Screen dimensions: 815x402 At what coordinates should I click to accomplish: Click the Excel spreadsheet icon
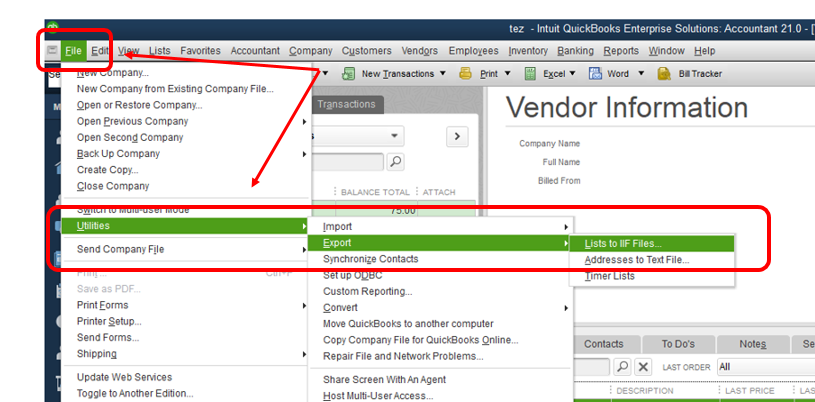tap(530, 74)
